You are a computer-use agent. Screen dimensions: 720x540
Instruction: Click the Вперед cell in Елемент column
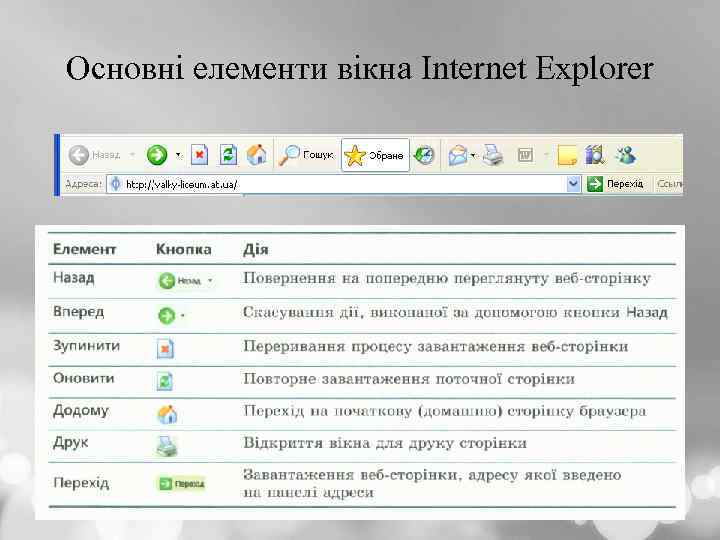pyautogui.click(x=79, y=312)
